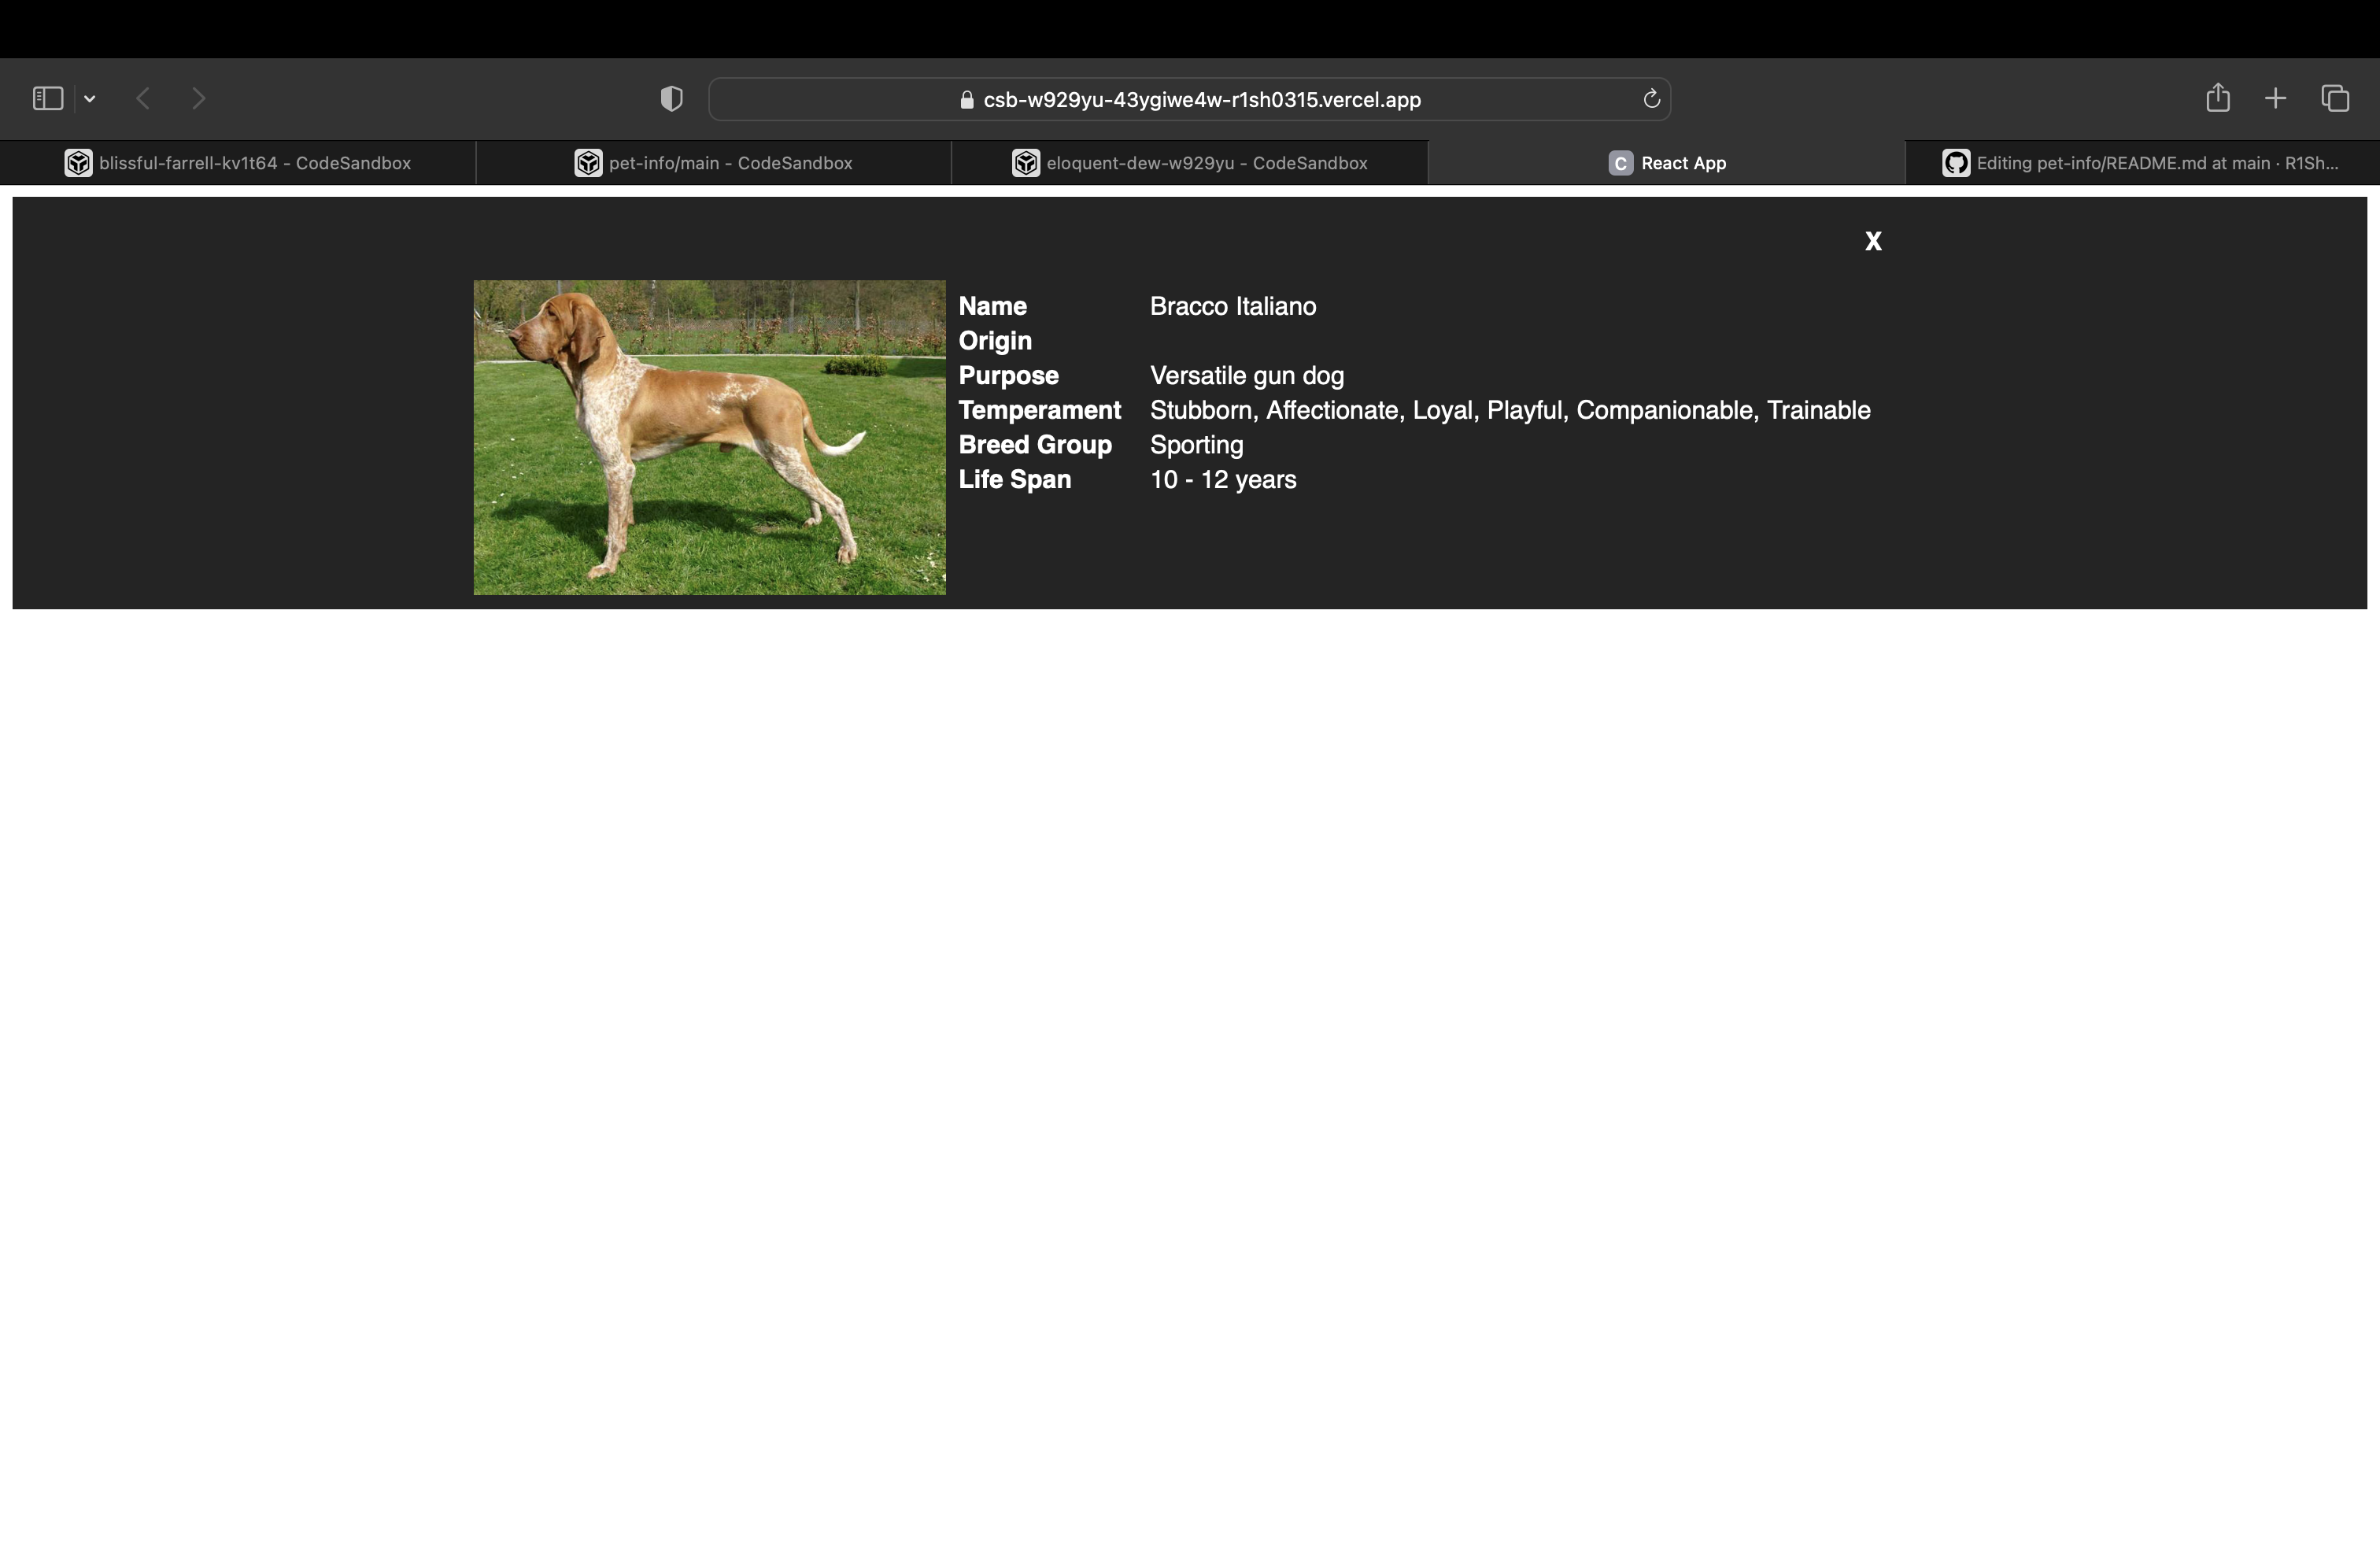Close the Bracco Italiano detail card
2380x1546 pixels.
[1872, 240]
